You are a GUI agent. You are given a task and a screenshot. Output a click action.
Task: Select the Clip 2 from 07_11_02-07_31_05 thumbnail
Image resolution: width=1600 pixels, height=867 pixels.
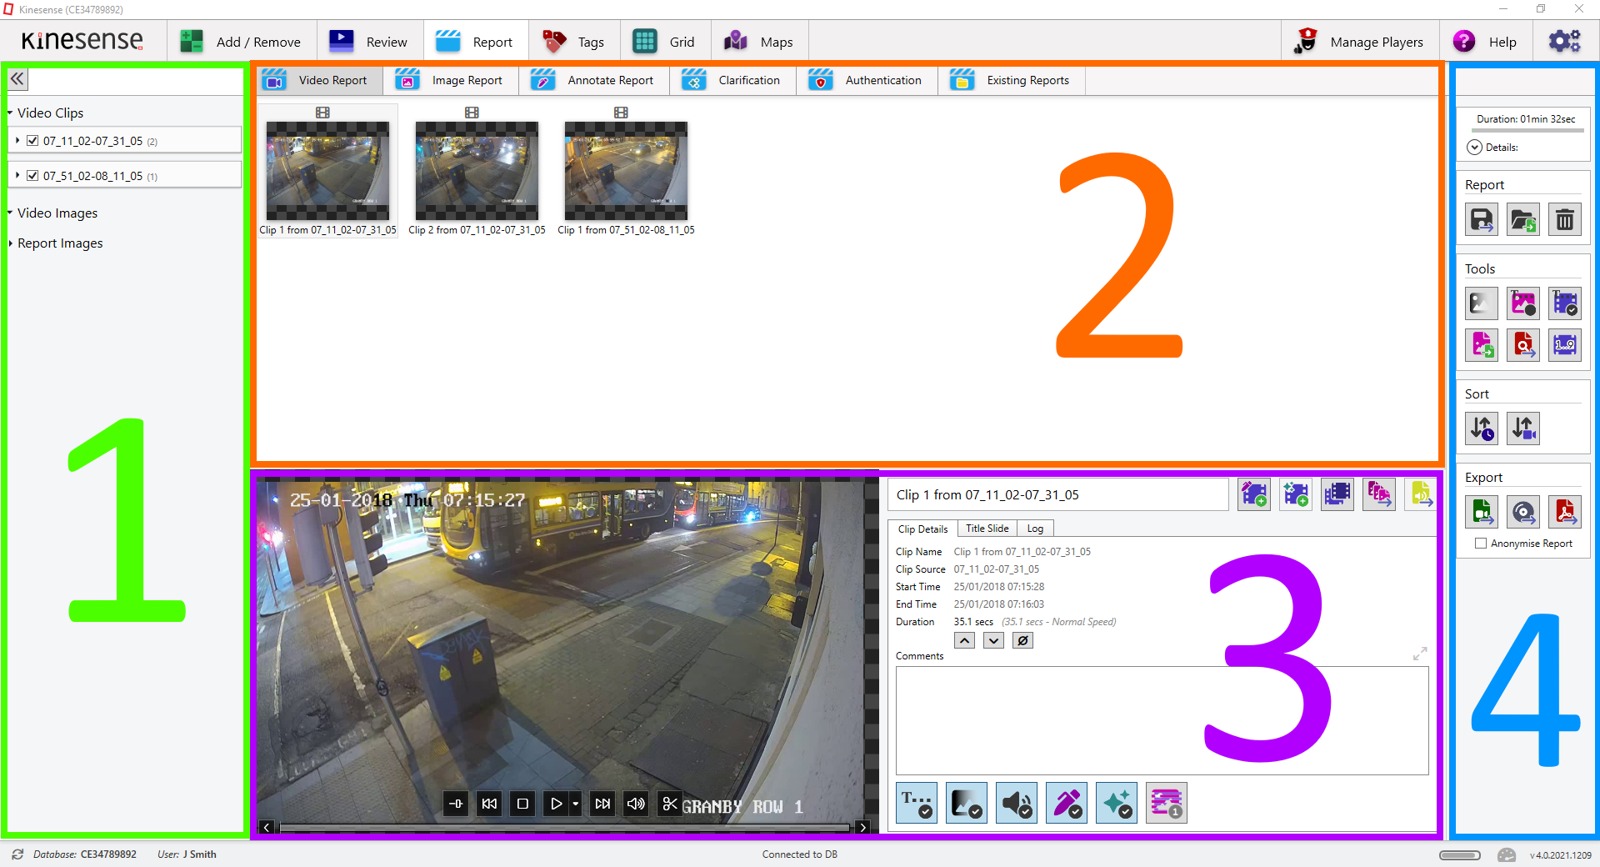point(477,171)
